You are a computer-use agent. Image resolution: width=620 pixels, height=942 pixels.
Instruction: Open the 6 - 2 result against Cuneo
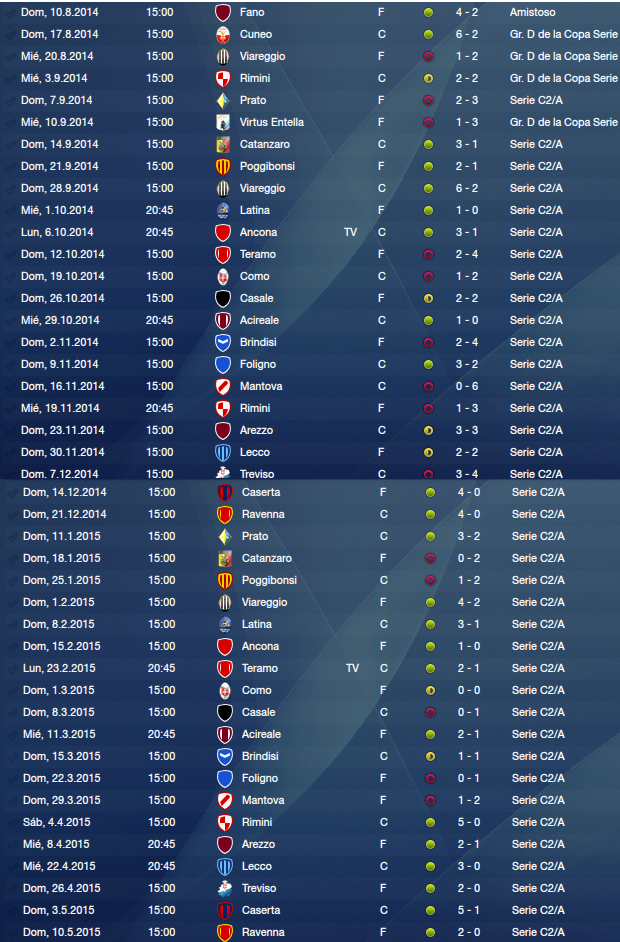[467, 34]
